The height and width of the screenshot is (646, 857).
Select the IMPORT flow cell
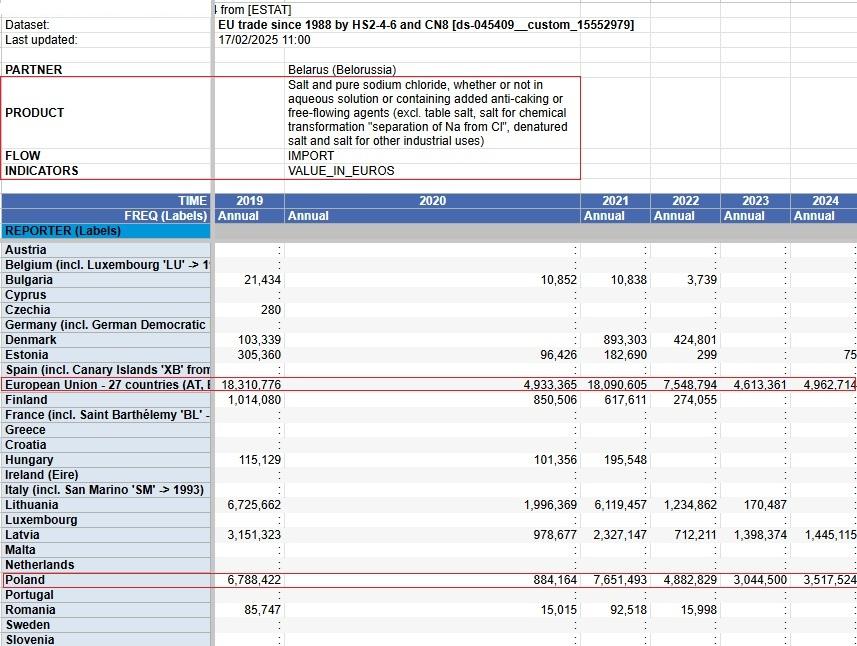tap(432, 156)
